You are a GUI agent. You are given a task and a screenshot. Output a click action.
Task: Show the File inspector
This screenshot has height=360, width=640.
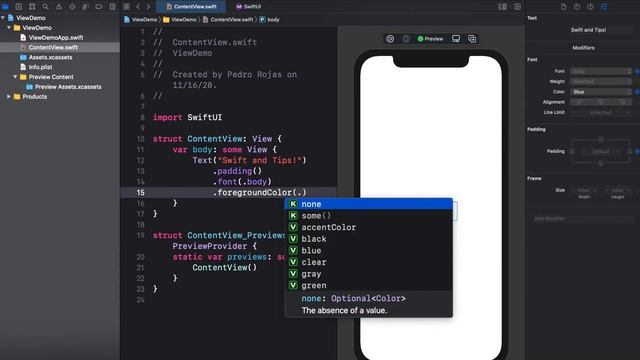click(564, 7)
